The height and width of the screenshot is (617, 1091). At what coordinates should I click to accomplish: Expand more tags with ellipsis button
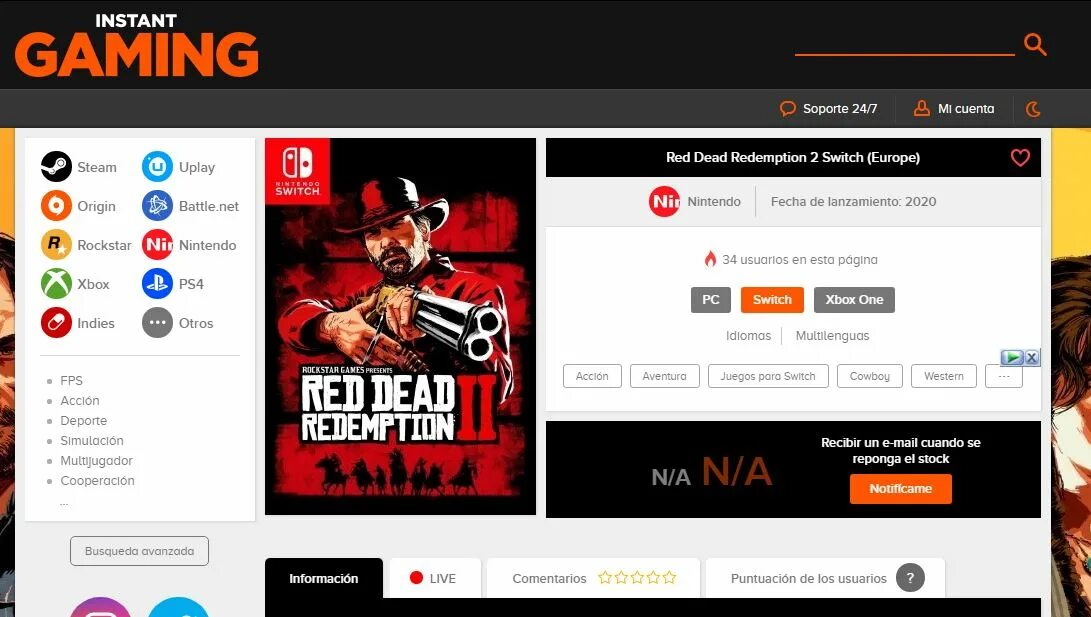point(1004,376)
